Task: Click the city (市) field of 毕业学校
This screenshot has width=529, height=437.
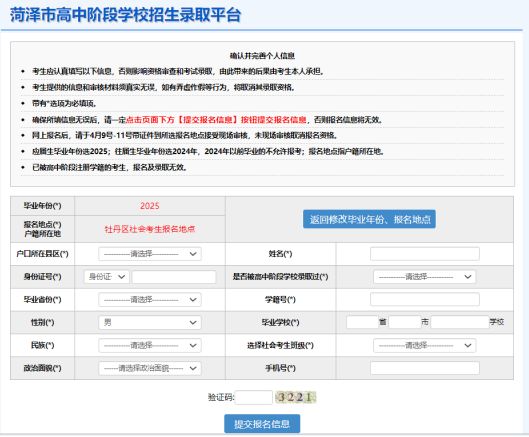Action: click(405, 322)
